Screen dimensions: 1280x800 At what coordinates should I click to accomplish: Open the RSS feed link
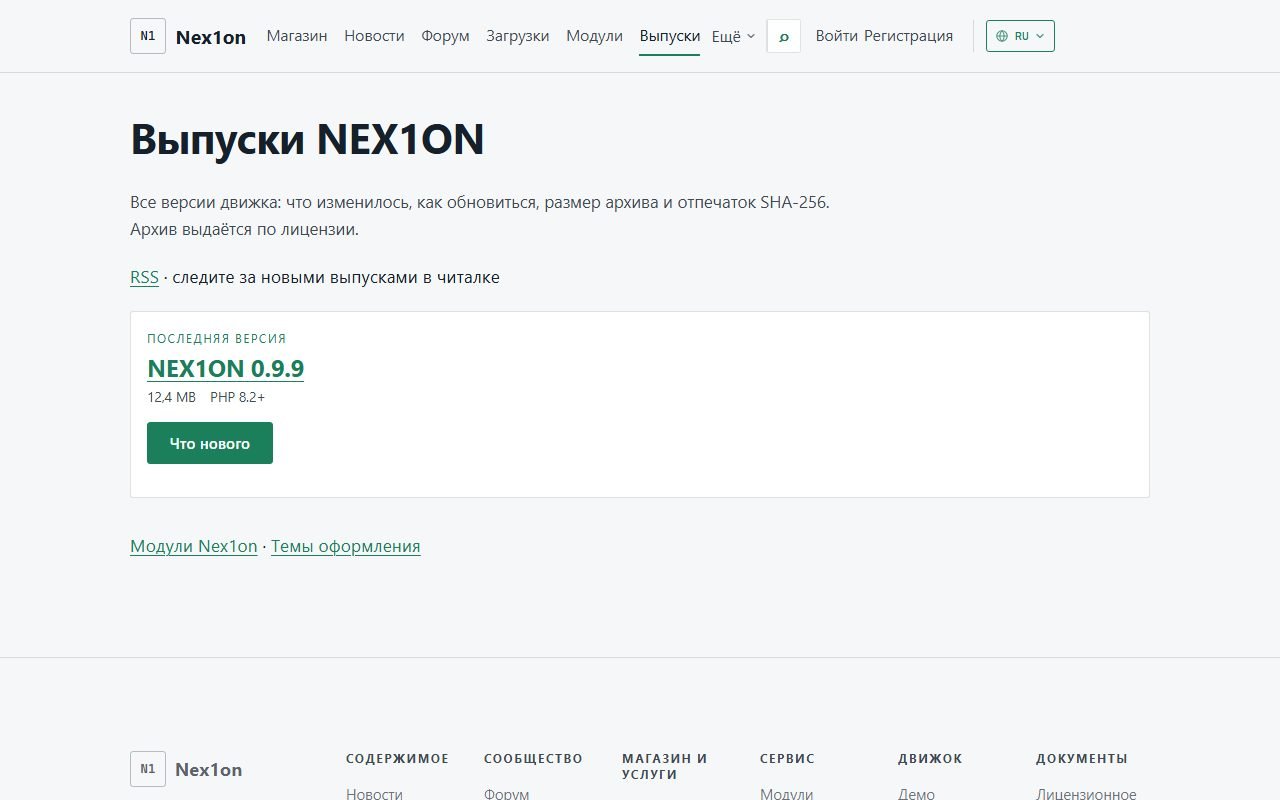point(144,277)
